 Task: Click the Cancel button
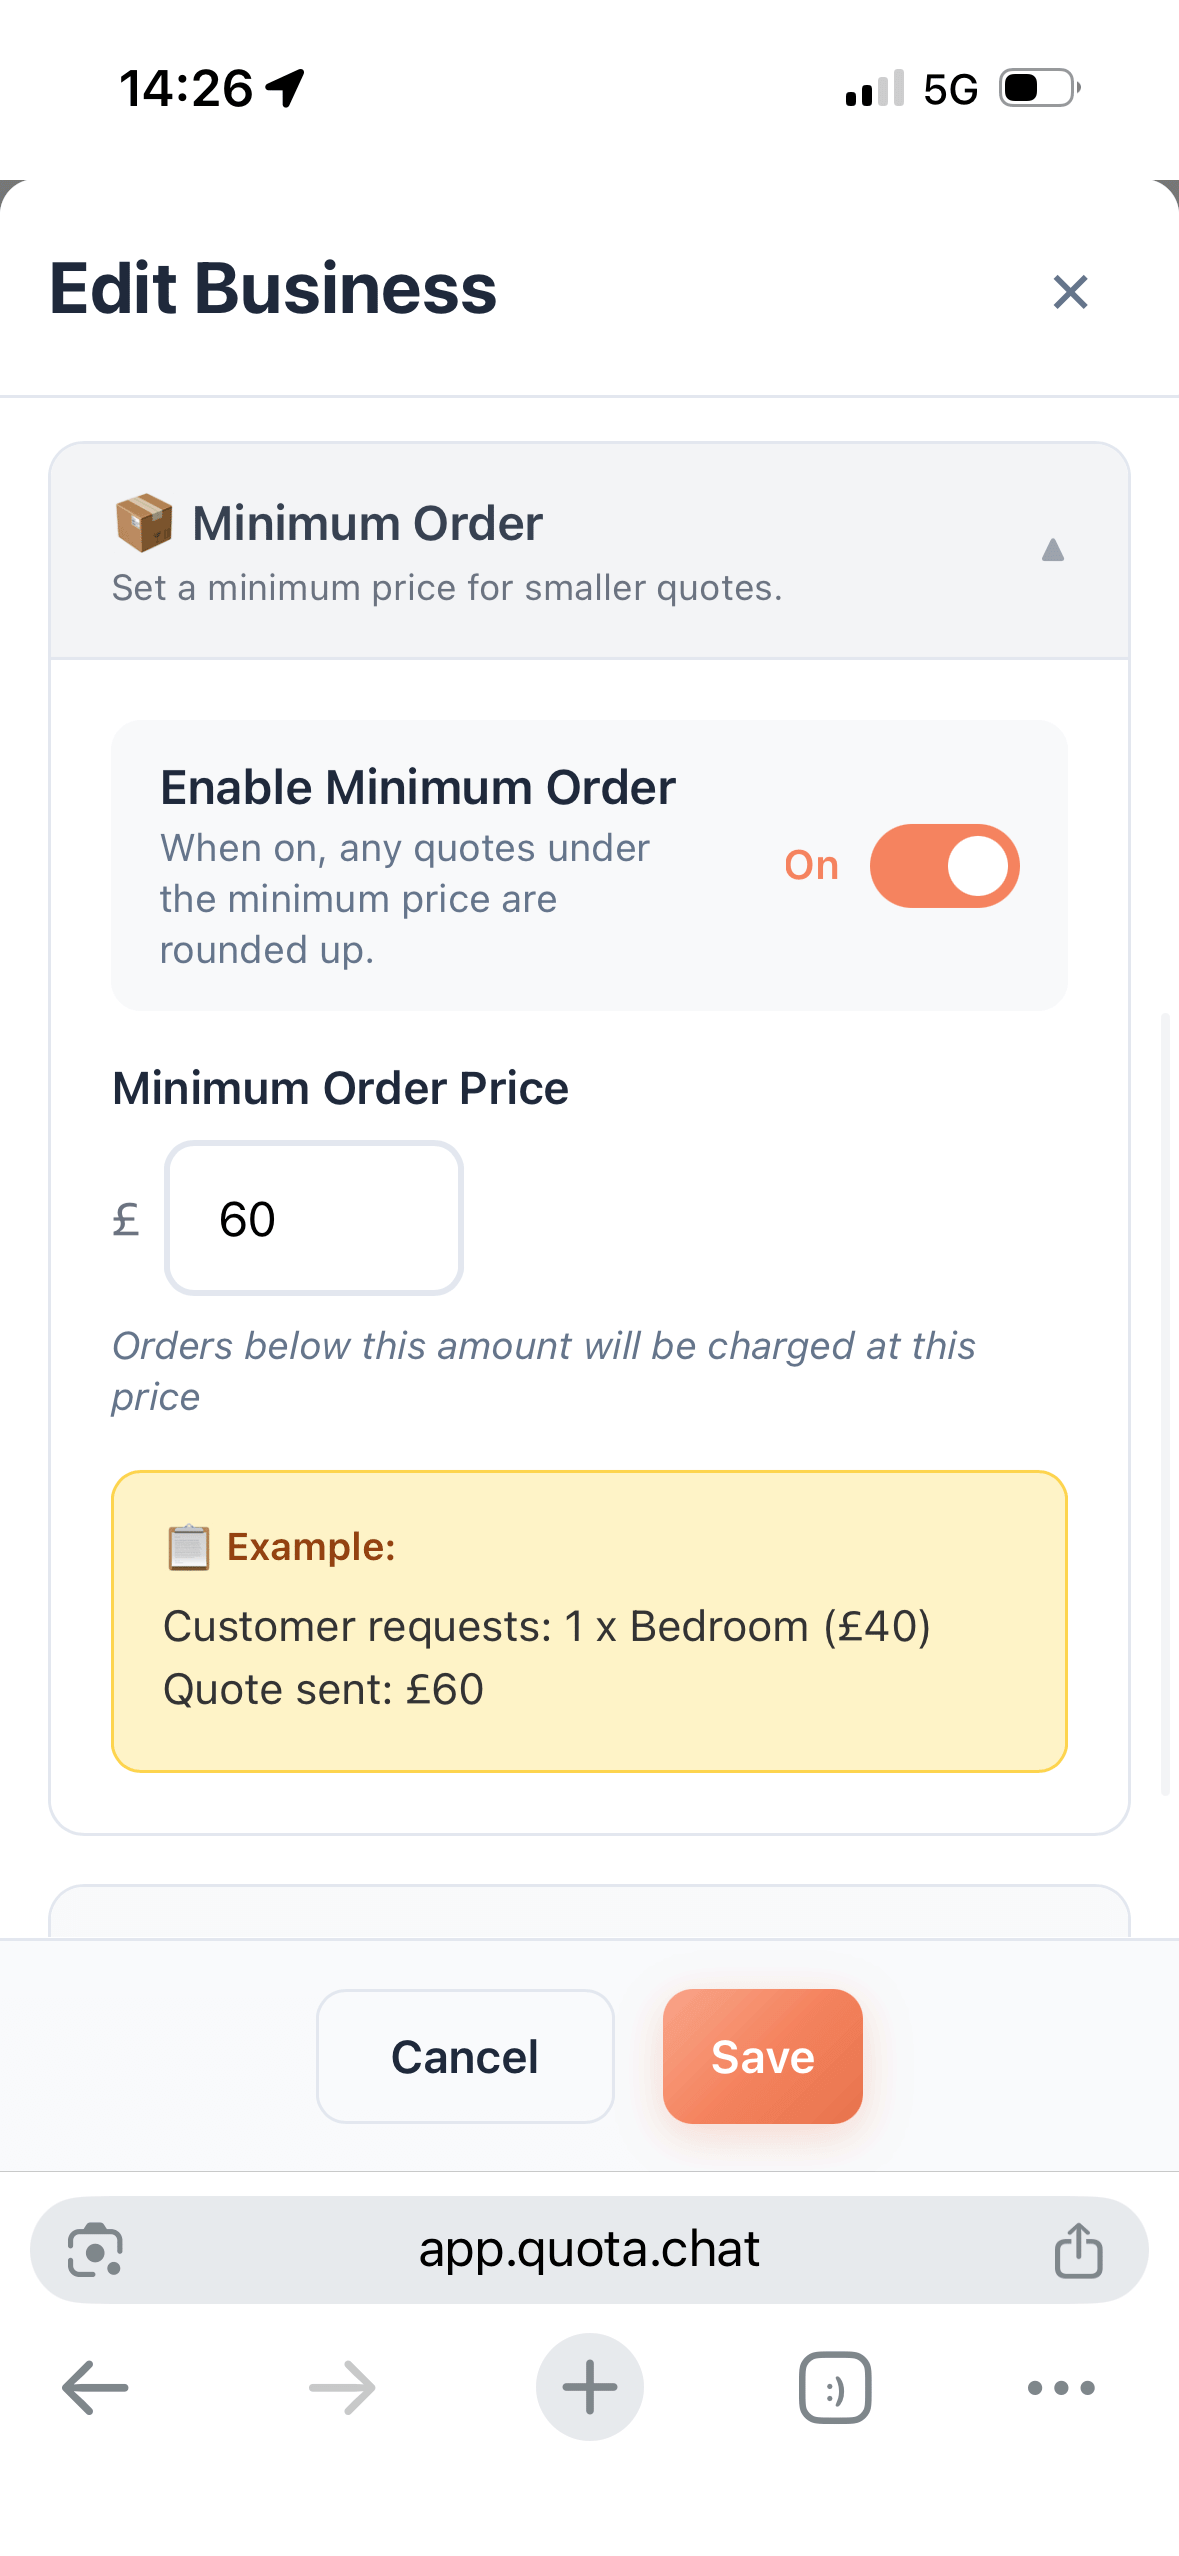click(464, 2056)
